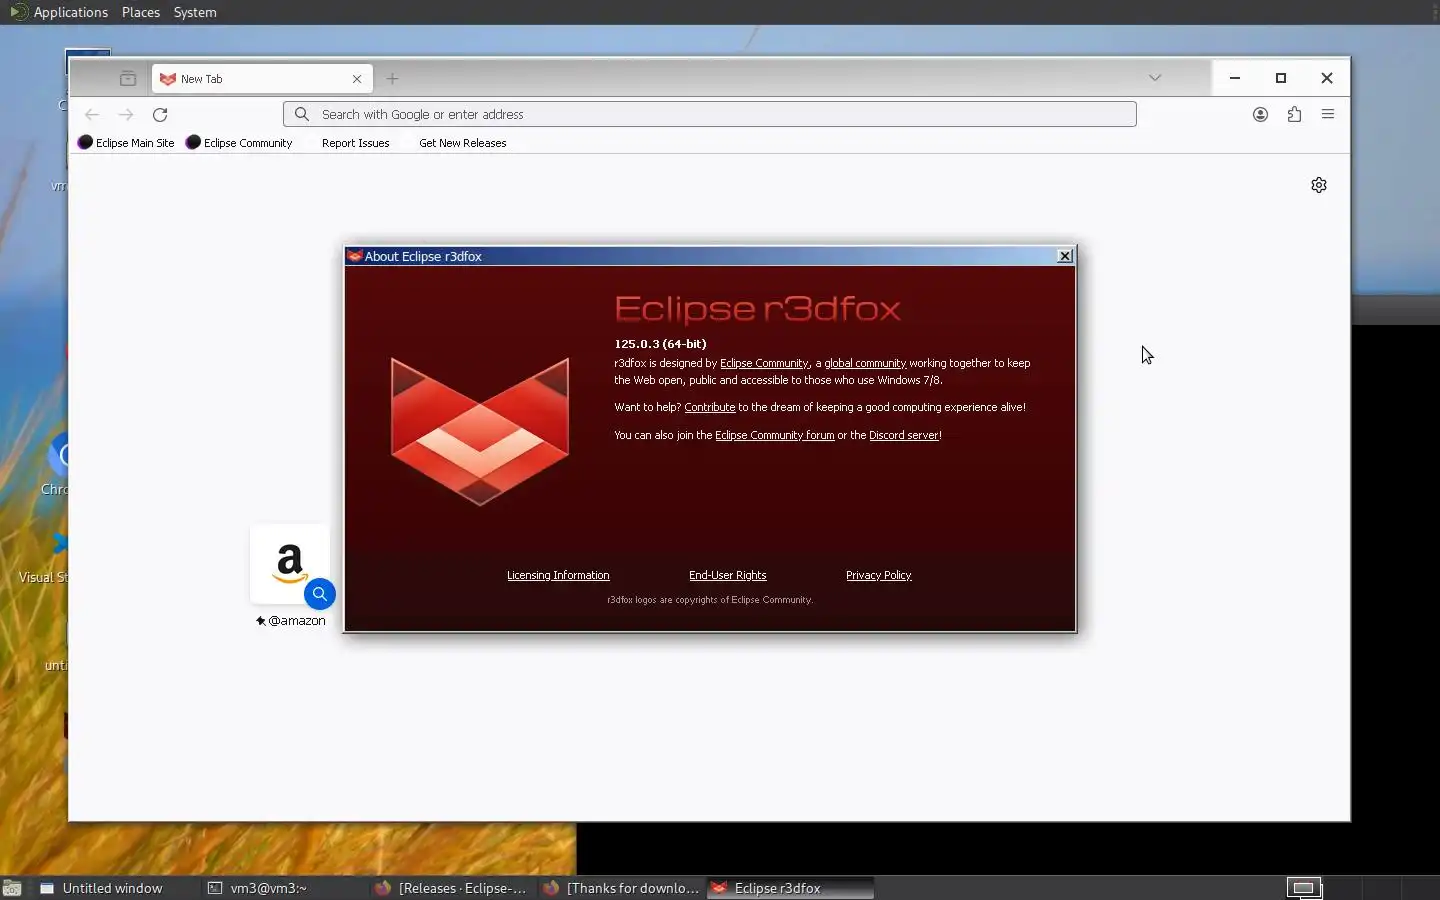Screen dimensions: 1440x900
Task: Select the New Tab browser tab
Action: coord(262,79)
